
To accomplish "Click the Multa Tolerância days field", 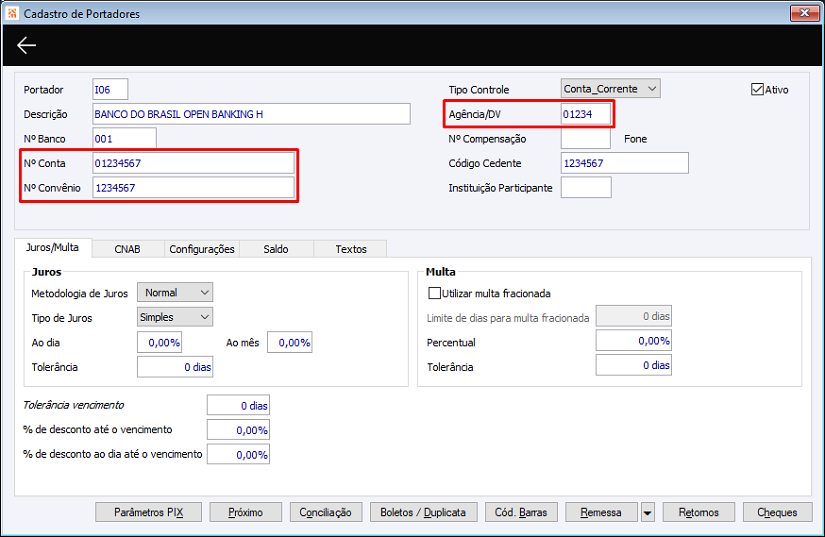I will point(633,365).
